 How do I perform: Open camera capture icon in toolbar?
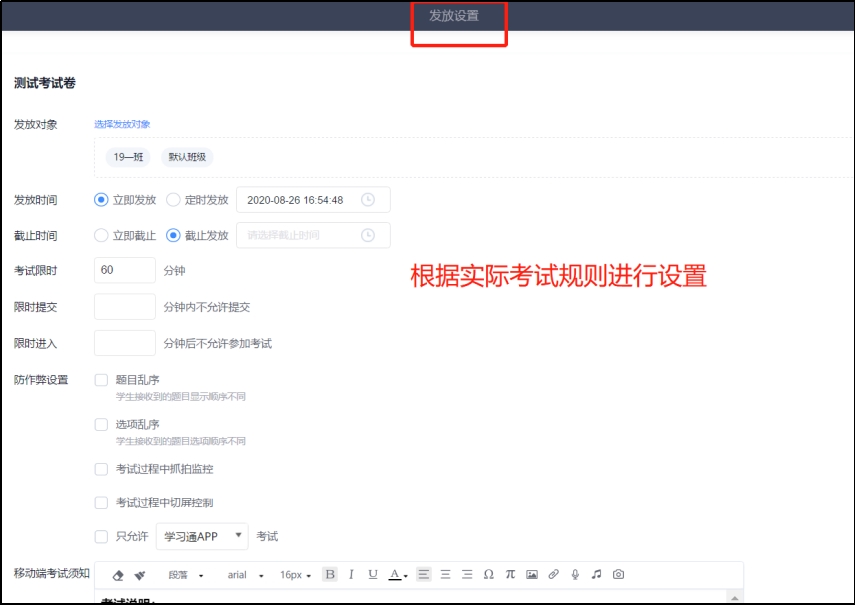[618, 574]
